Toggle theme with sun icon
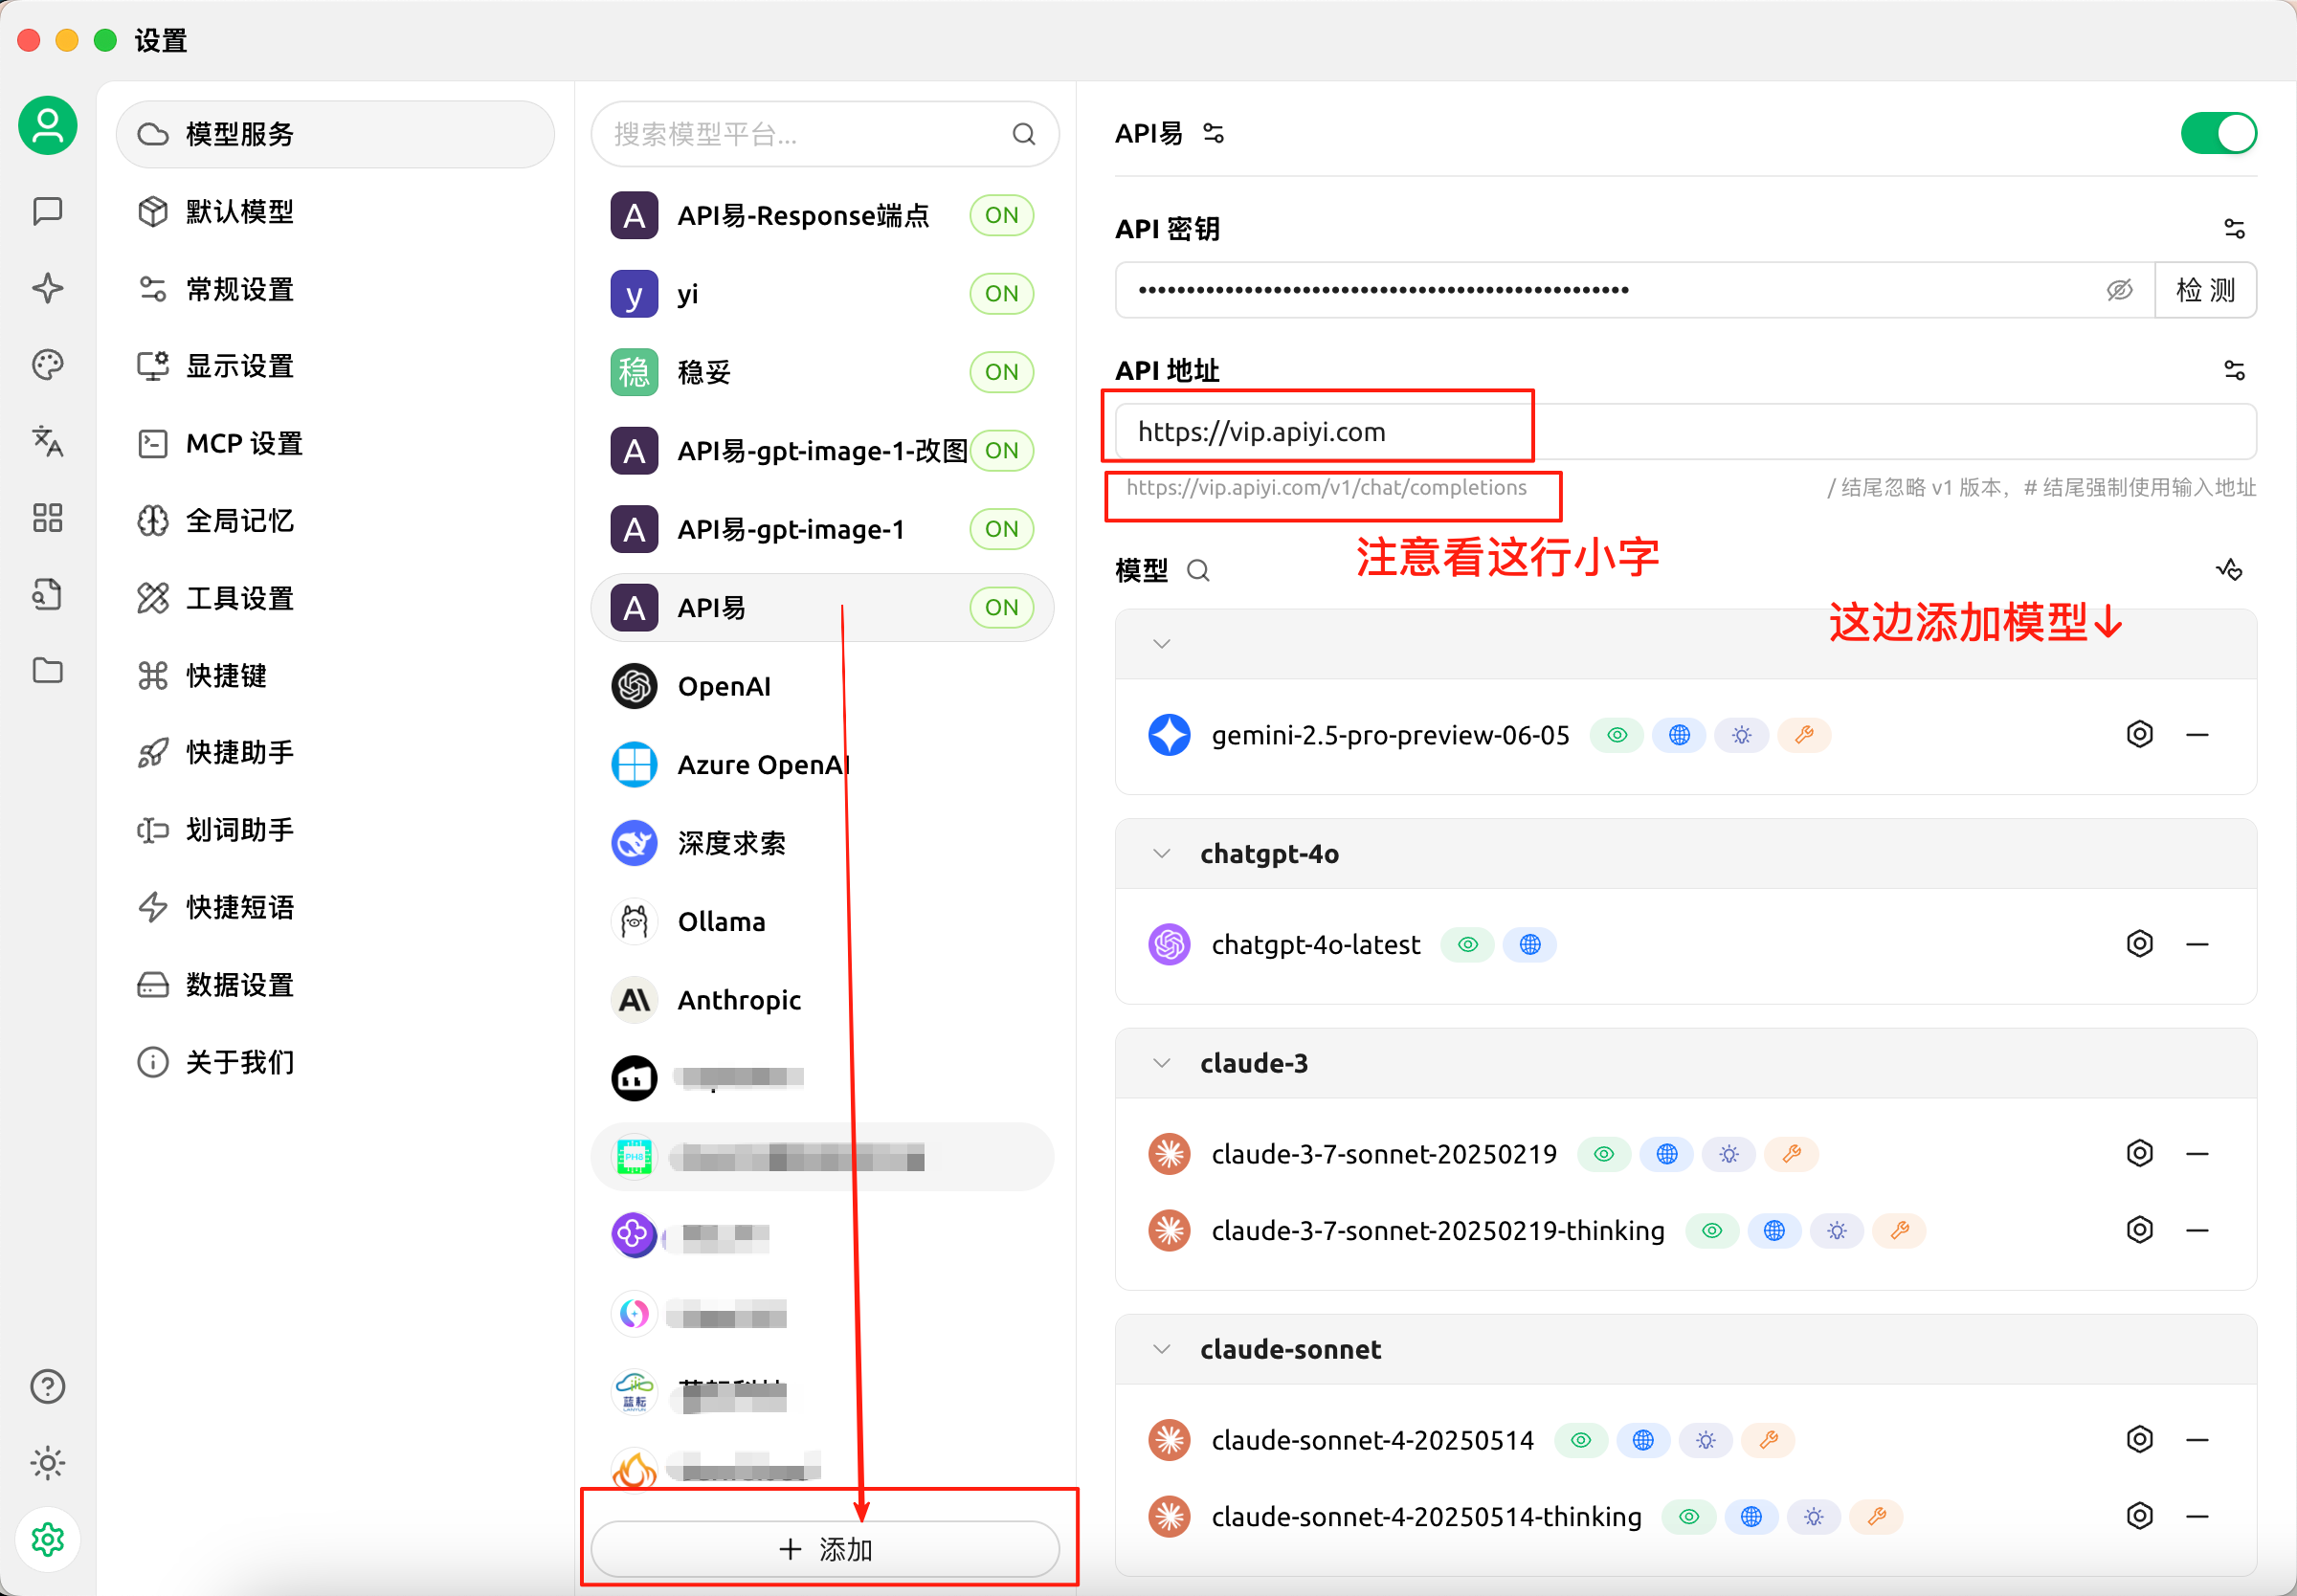 click(x=47, y=1463)
